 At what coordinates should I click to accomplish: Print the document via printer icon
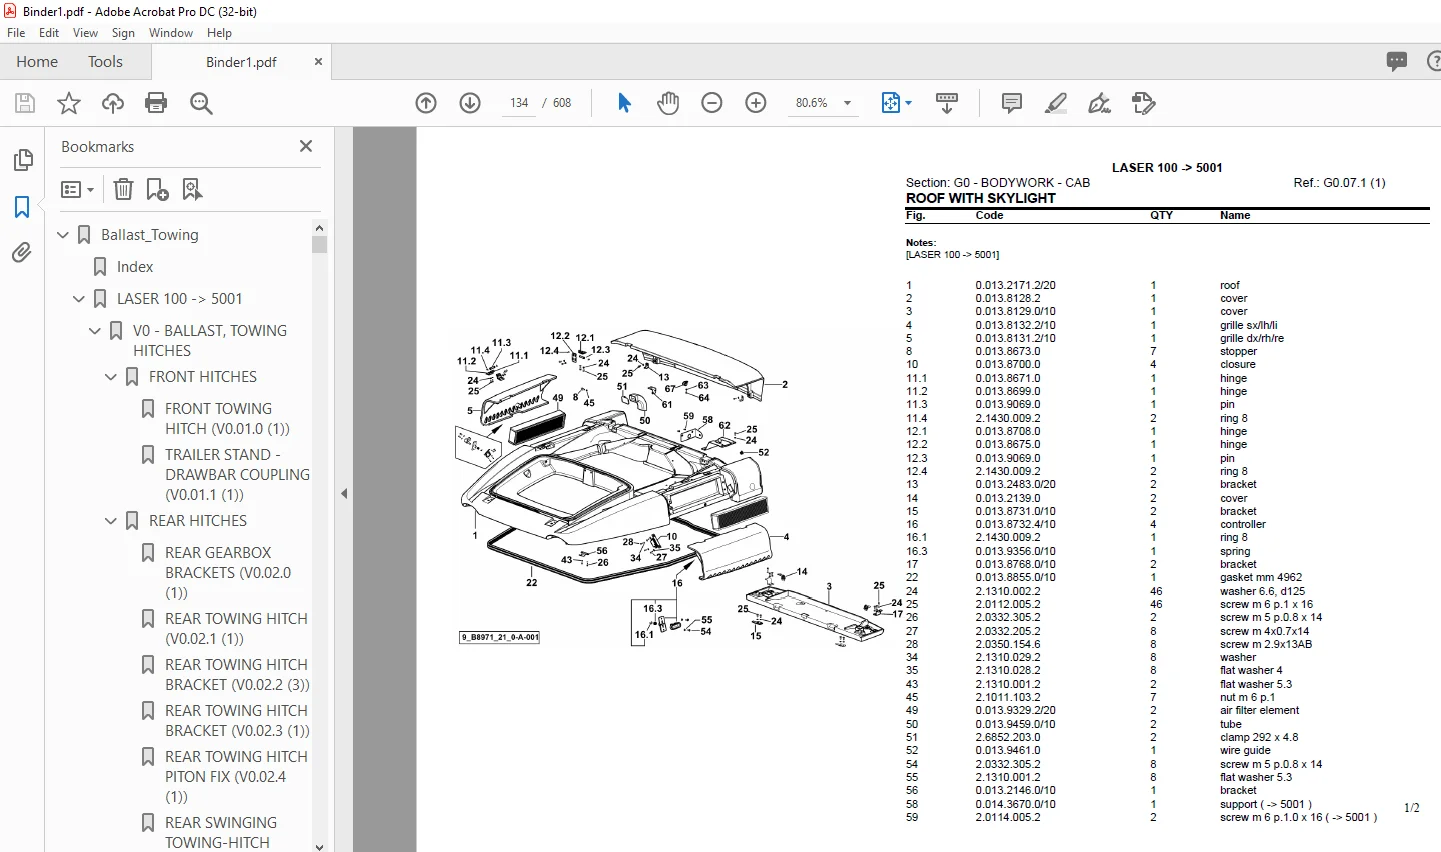[156, 103]
